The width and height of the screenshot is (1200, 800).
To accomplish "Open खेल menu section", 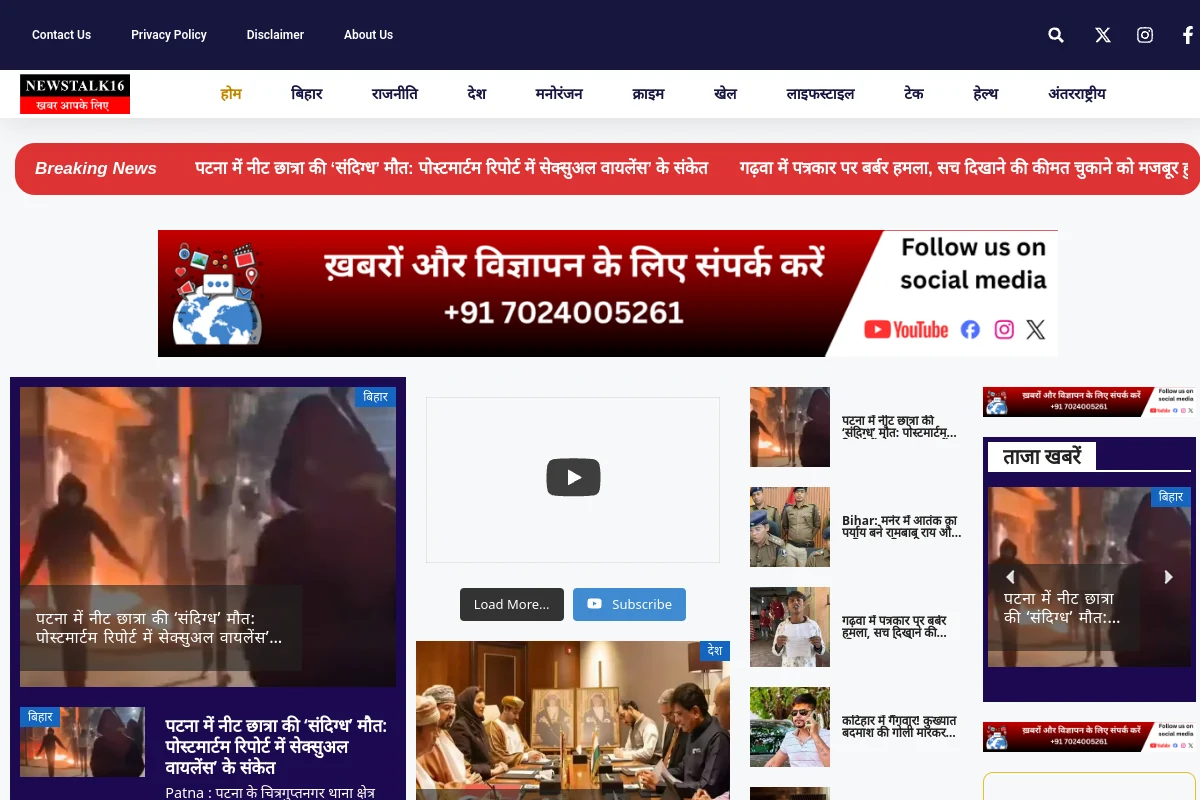I will 725,94.
